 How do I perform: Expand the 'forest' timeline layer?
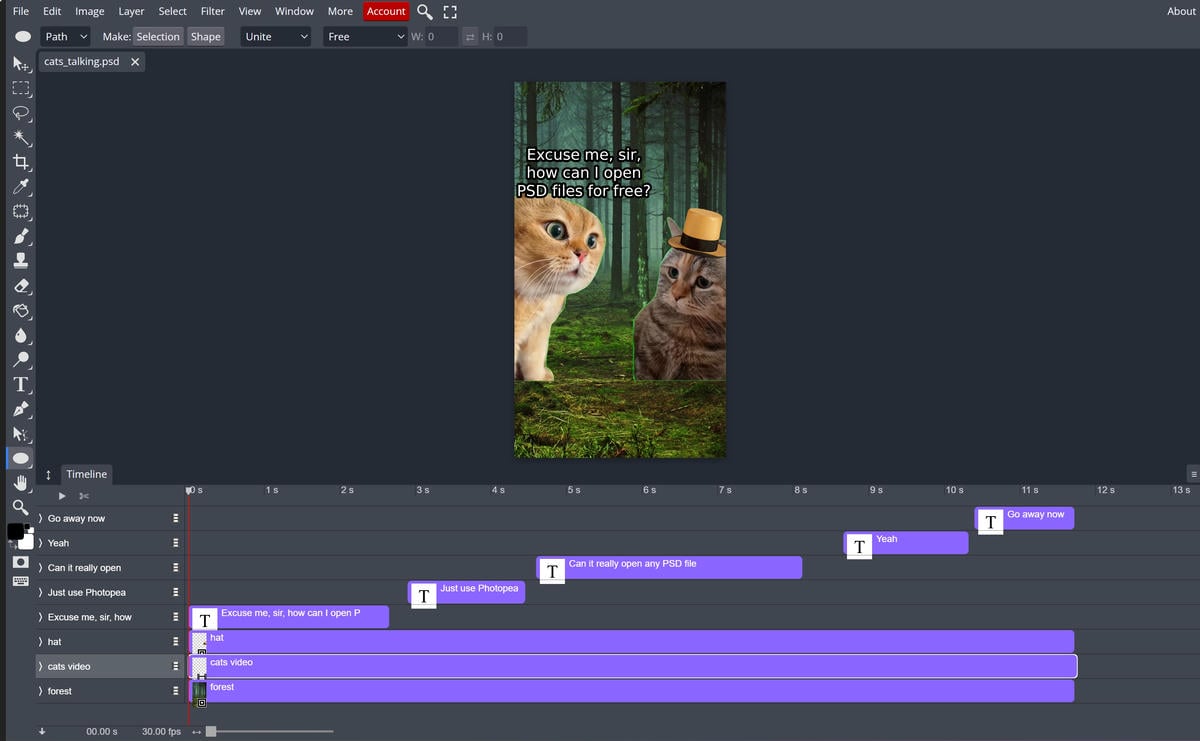(x=41, y=691)
